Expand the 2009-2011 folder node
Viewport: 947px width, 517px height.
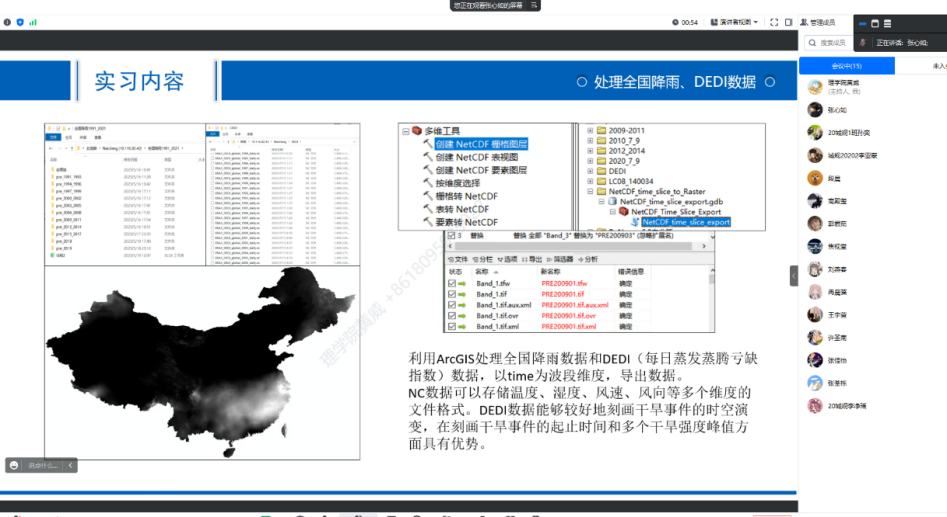pos(590,131)
